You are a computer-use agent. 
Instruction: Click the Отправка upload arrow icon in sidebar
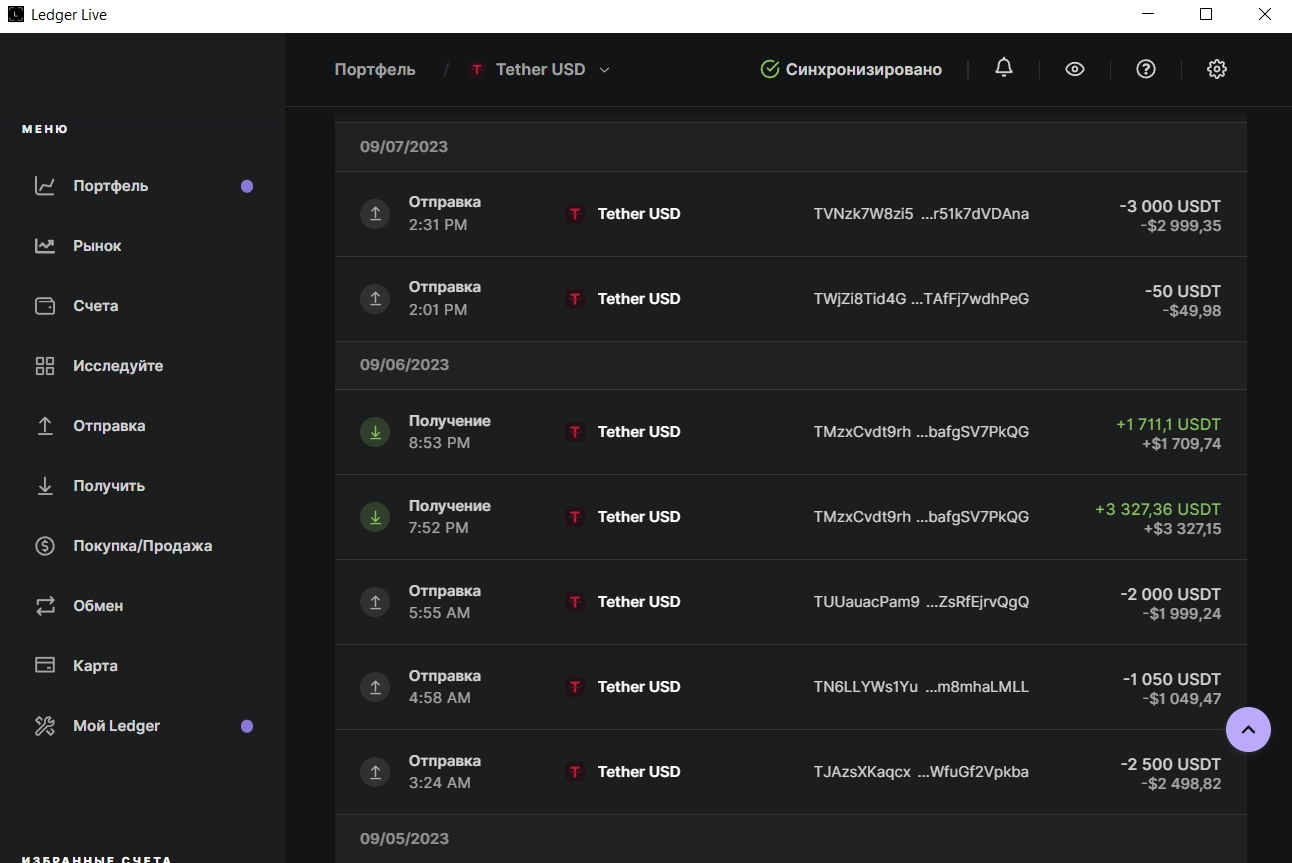(45, 426)
